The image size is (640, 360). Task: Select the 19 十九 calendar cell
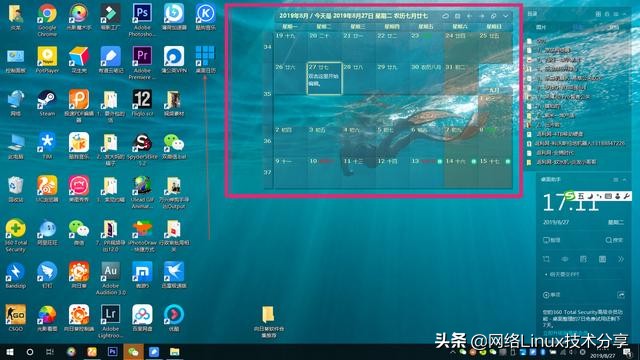click(290, 47)
